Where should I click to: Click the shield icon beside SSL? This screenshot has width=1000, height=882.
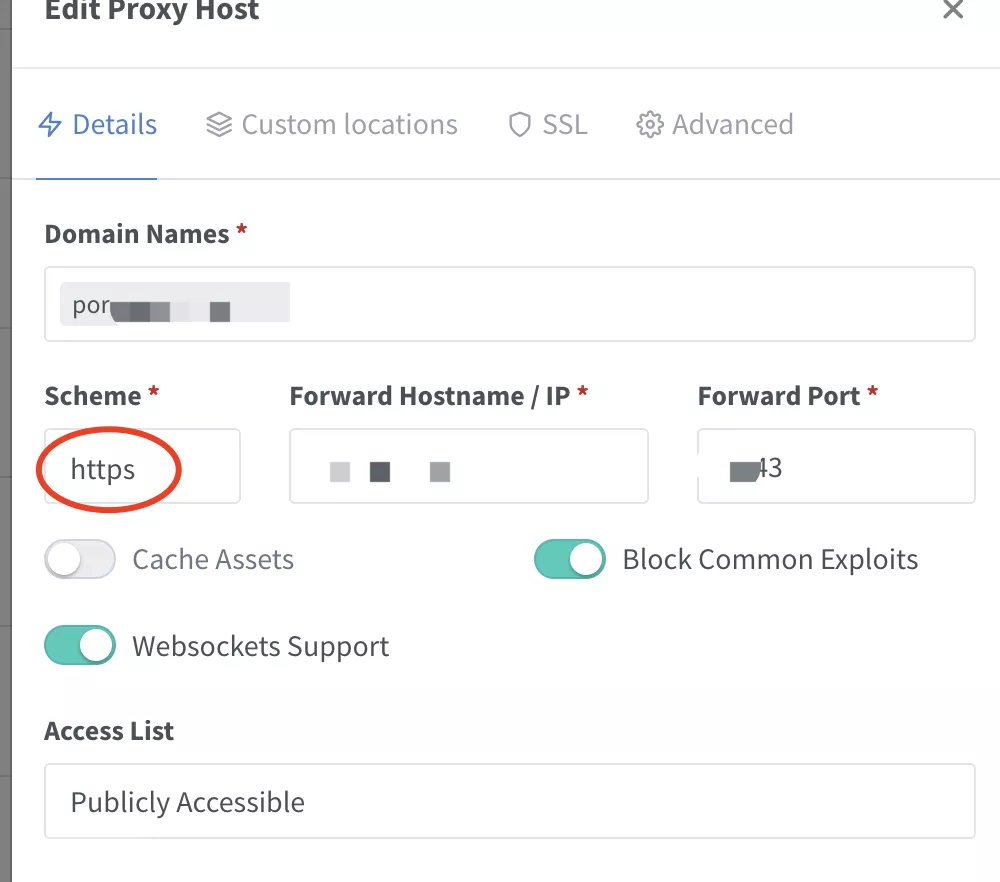coord(519,125)
